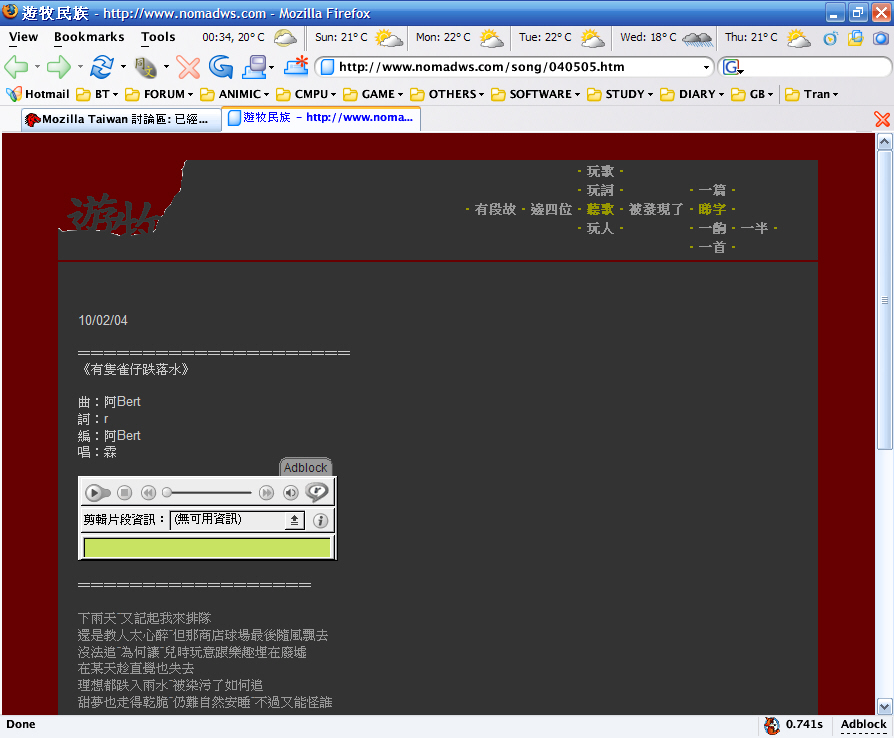Click the 被發現了 navigation link
The width and height of the screenshot is (894, 738).
coord(656,209)
